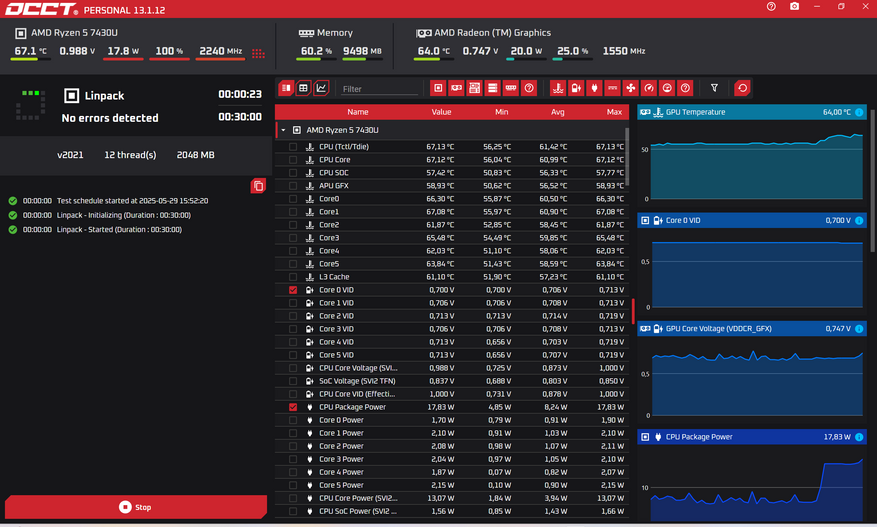Screen dimensions: 877x527
Task: Select the GPU Temperature graph header
Action: tap(752, 112)
